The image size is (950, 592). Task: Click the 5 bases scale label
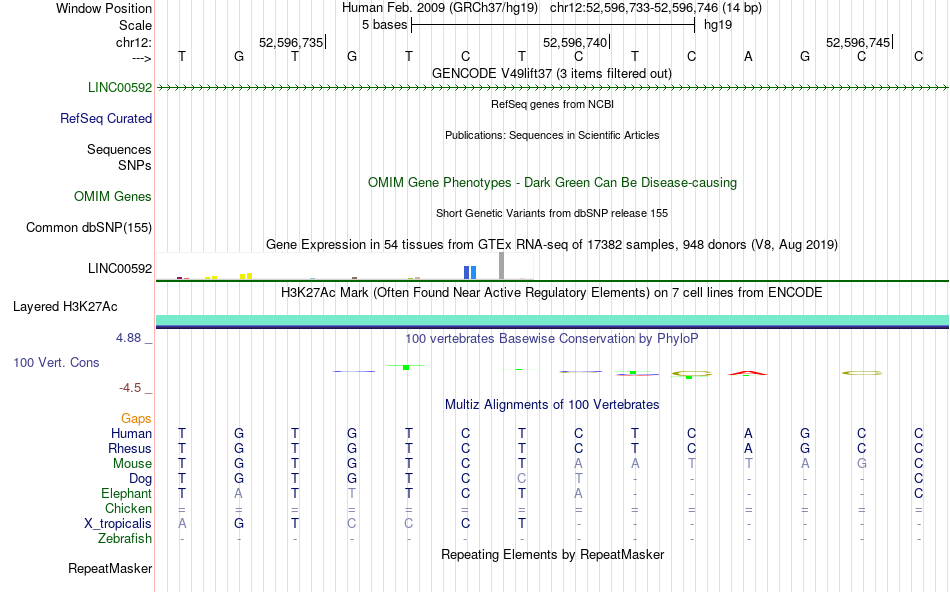coord(385,25)
